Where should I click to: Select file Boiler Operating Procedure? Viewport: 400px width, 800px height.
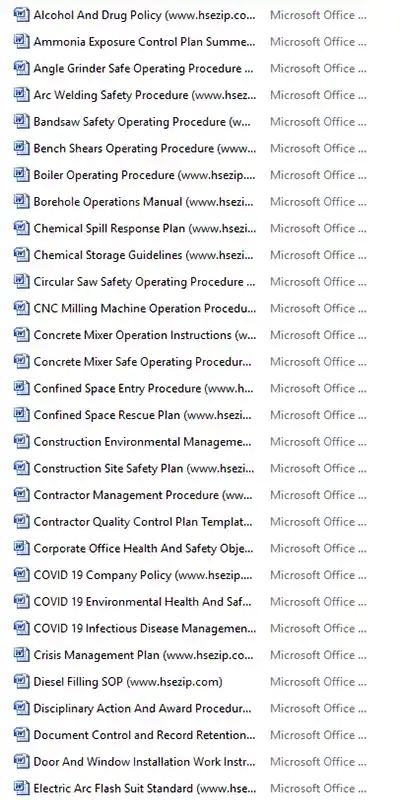coord(144,174)
